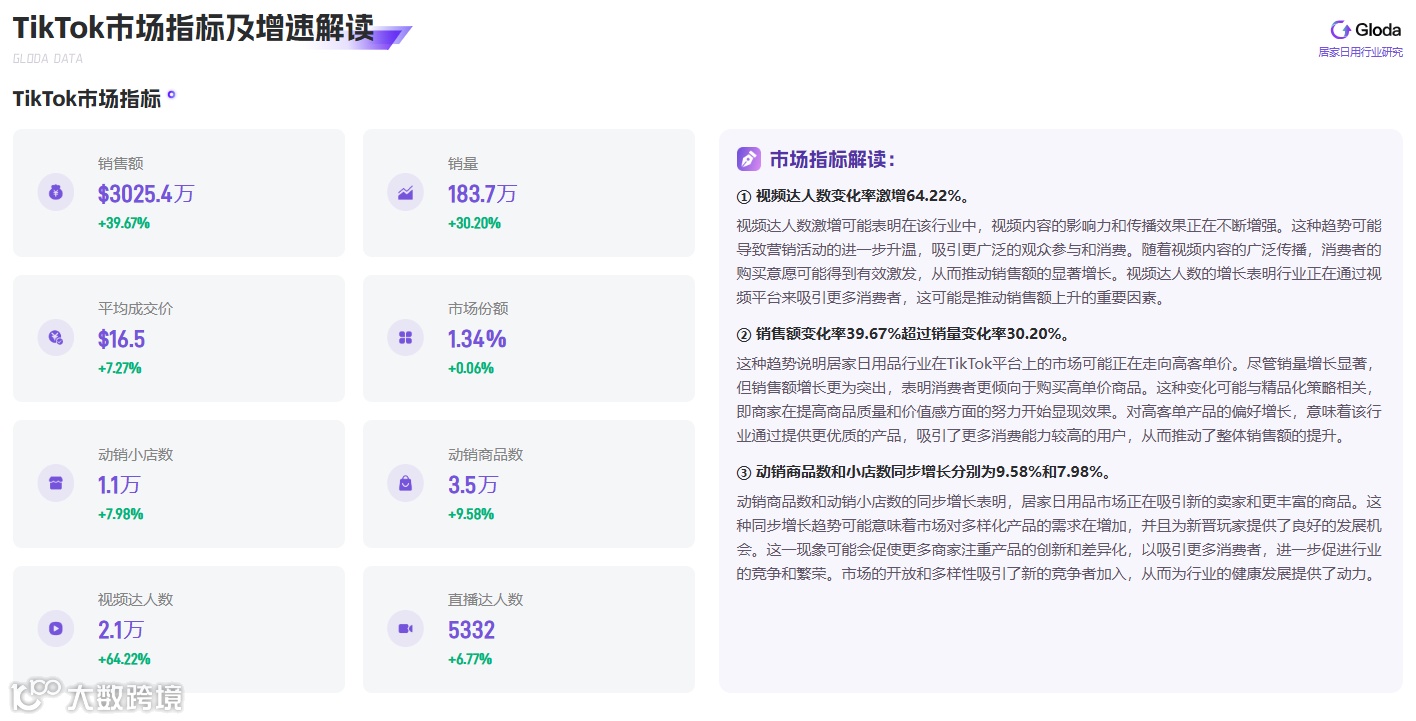Click the info dot next to TikTok市场指标

171,95
